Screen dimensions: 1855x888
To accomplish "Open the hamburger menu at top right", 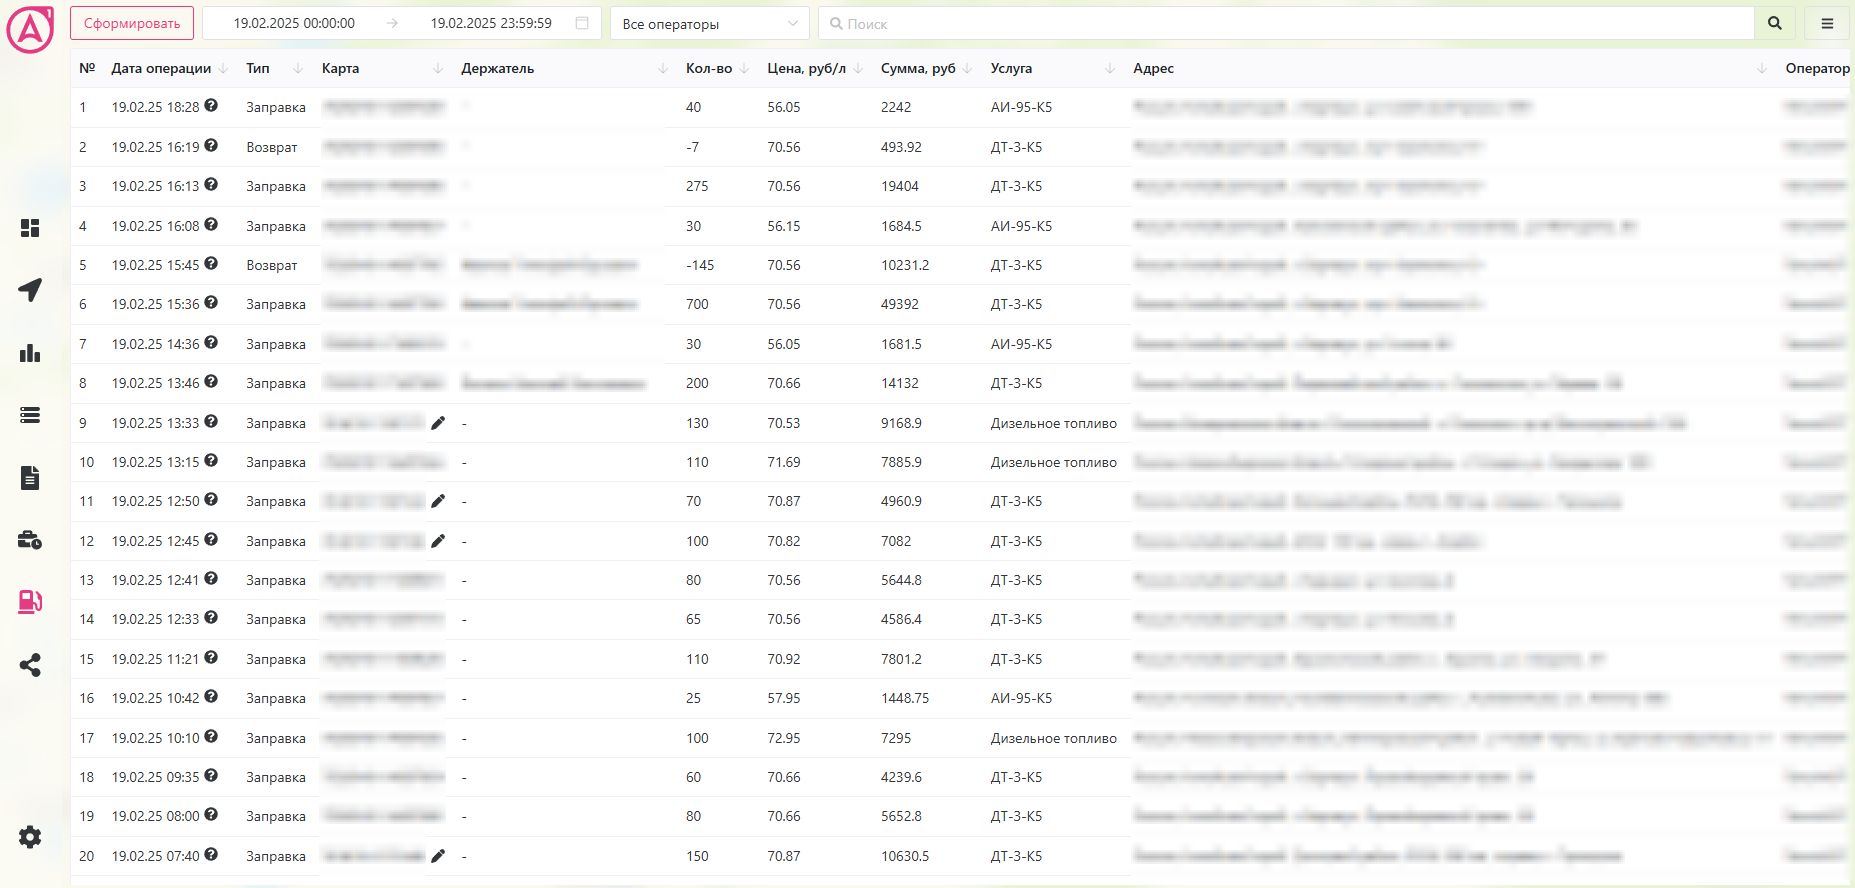I will tap(1827, 23).
